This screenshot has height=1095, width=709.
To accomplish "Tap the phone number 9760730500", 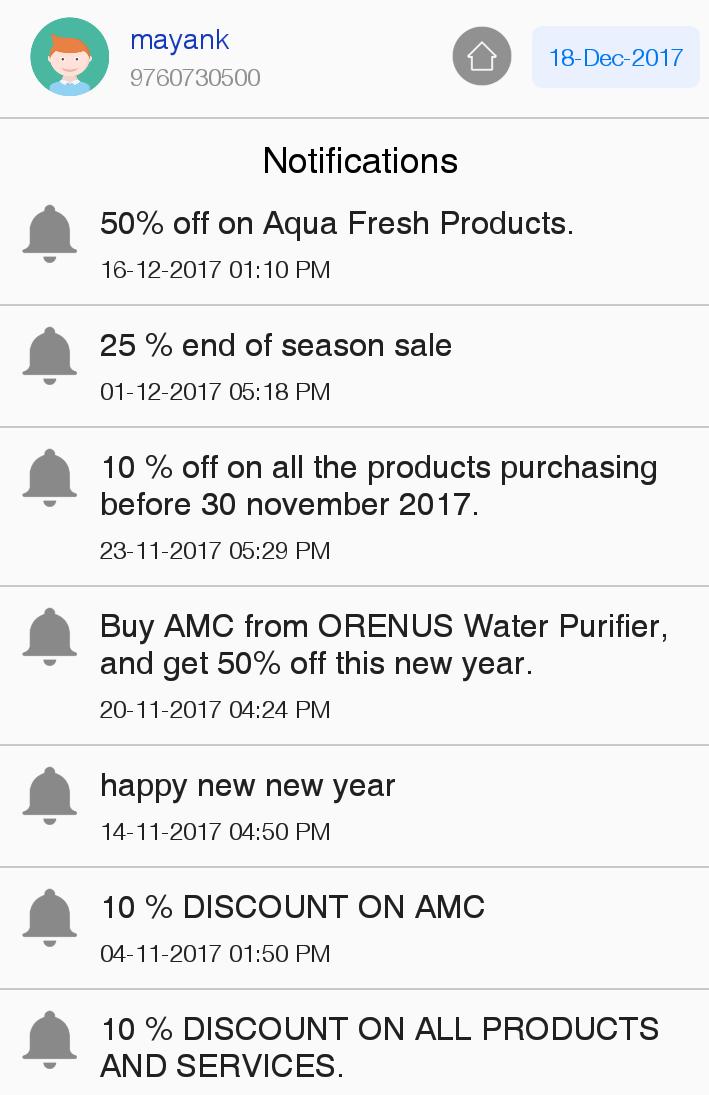I will pos(195,78).
